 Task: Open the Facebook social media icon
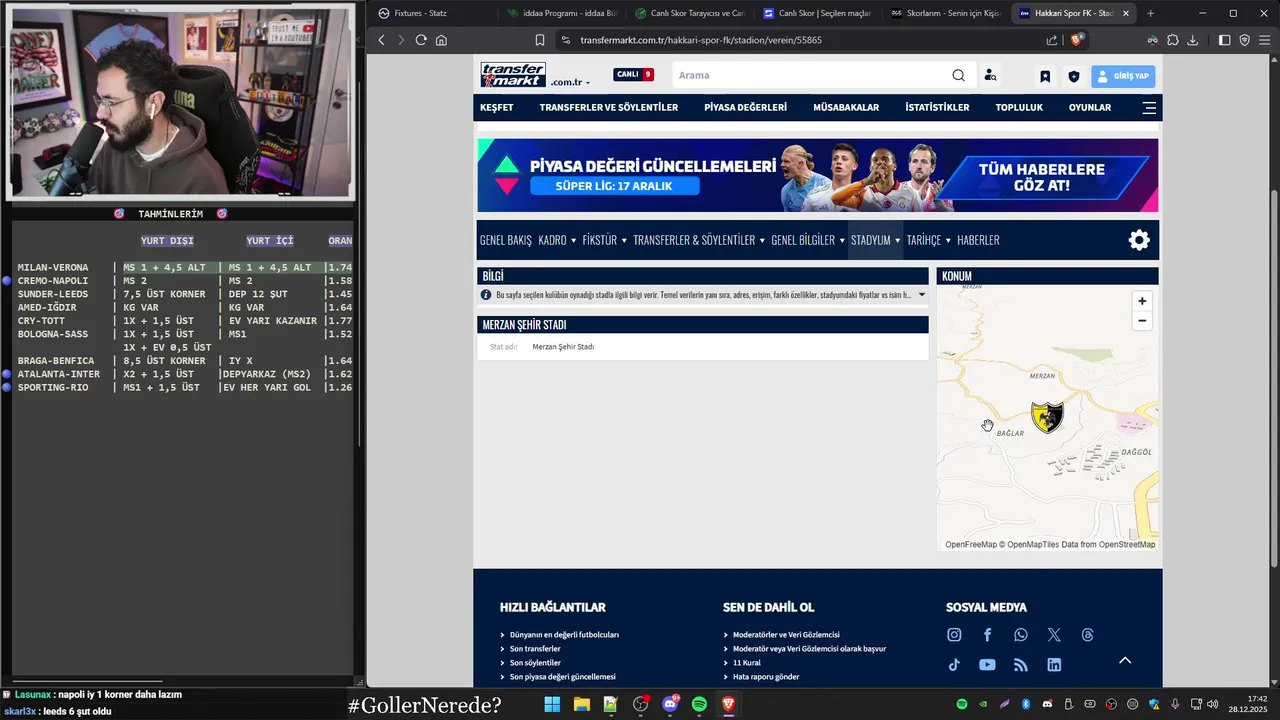[x=987, y=635]
